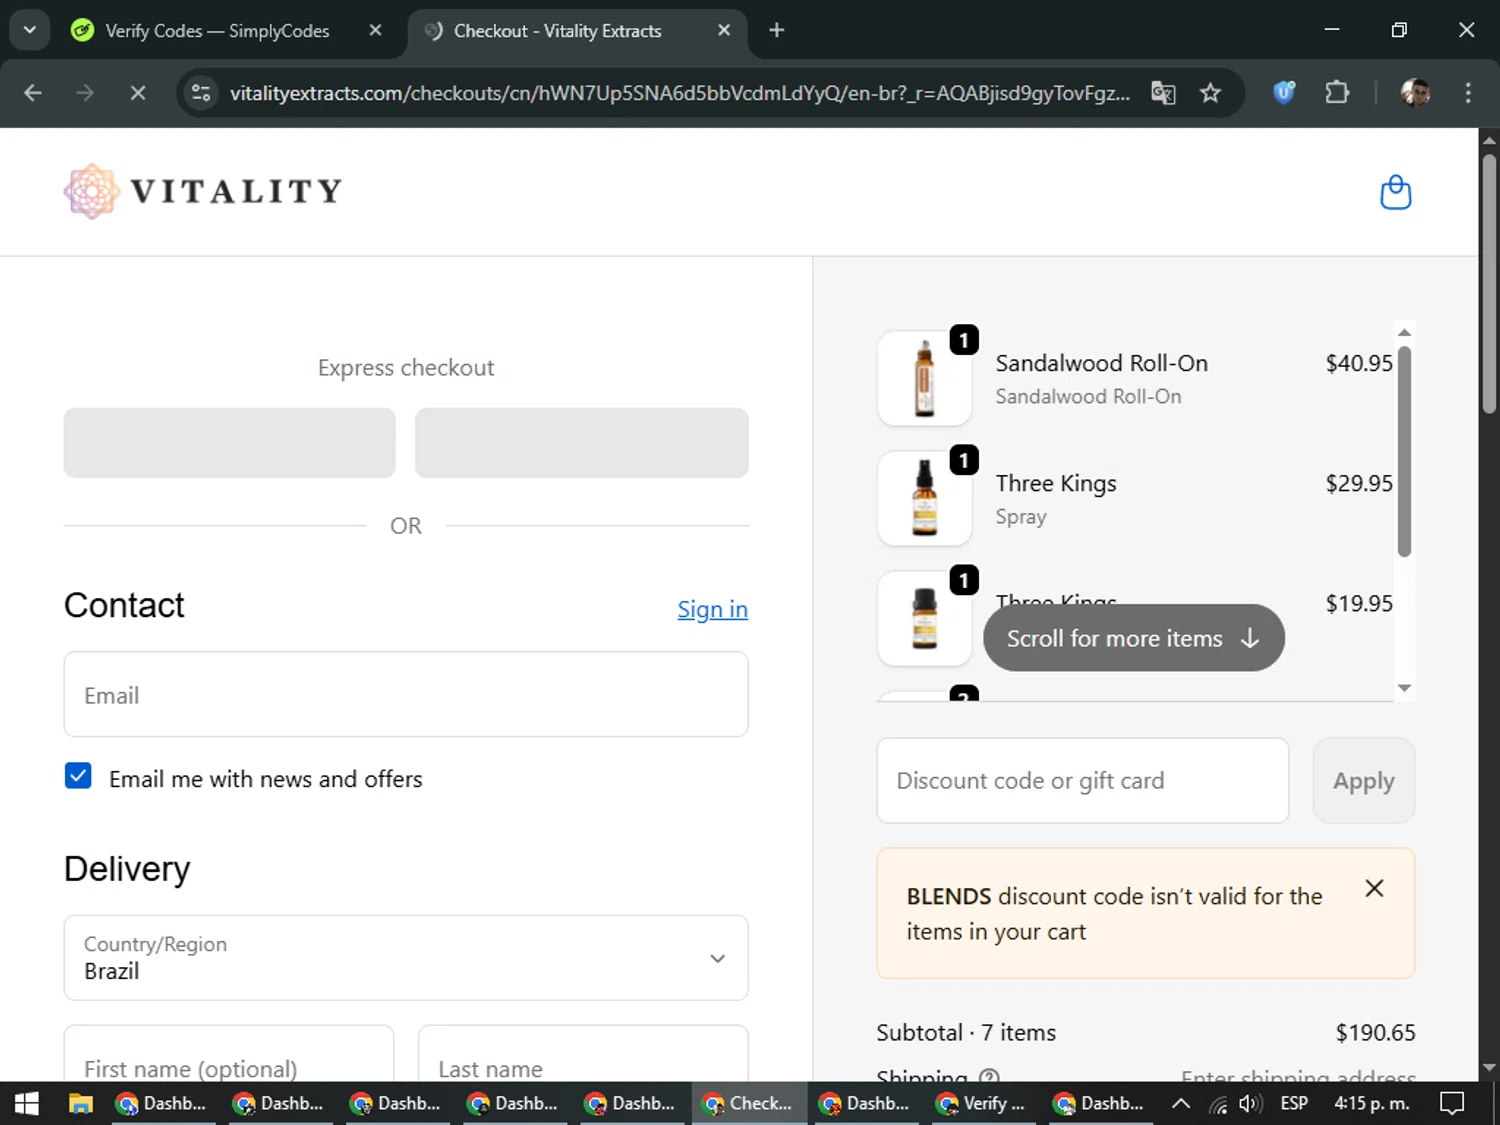Screen dimensions: 1500x1125
Task: Open the Verify ... taskbar Chrome window
Action: point(982,1103)
